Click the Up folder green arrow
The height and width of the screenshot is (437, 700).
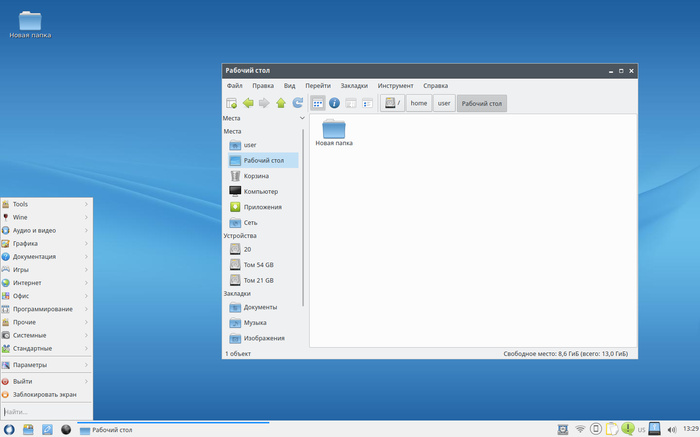pyautogui.click(x=281, y=103)
